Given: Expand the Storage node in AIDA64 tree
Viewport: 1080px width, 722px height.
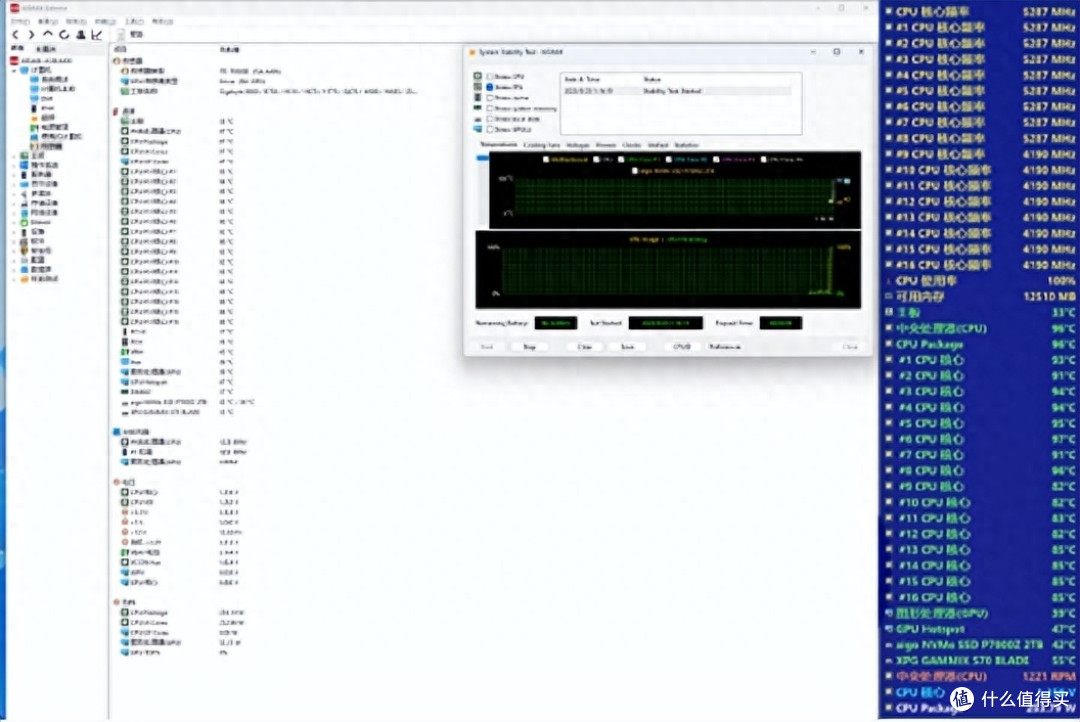Looking at the screenshot, I should click(14, 204).
